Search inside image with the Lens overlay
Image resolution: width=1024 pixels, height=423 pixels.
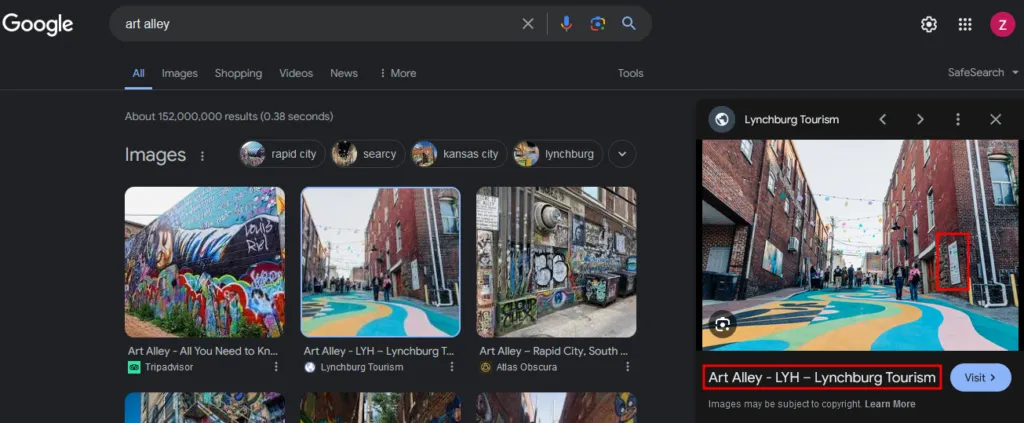coord(722,324)
